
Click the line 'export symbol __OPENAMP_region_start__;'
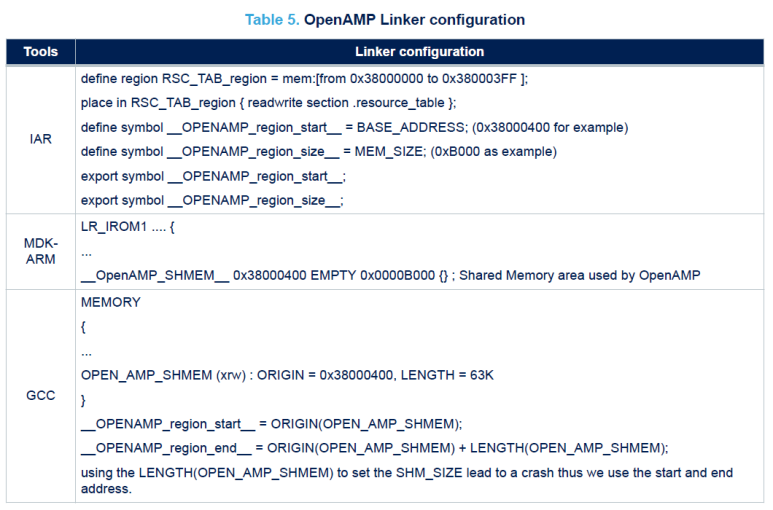click(x=213, y=176)
